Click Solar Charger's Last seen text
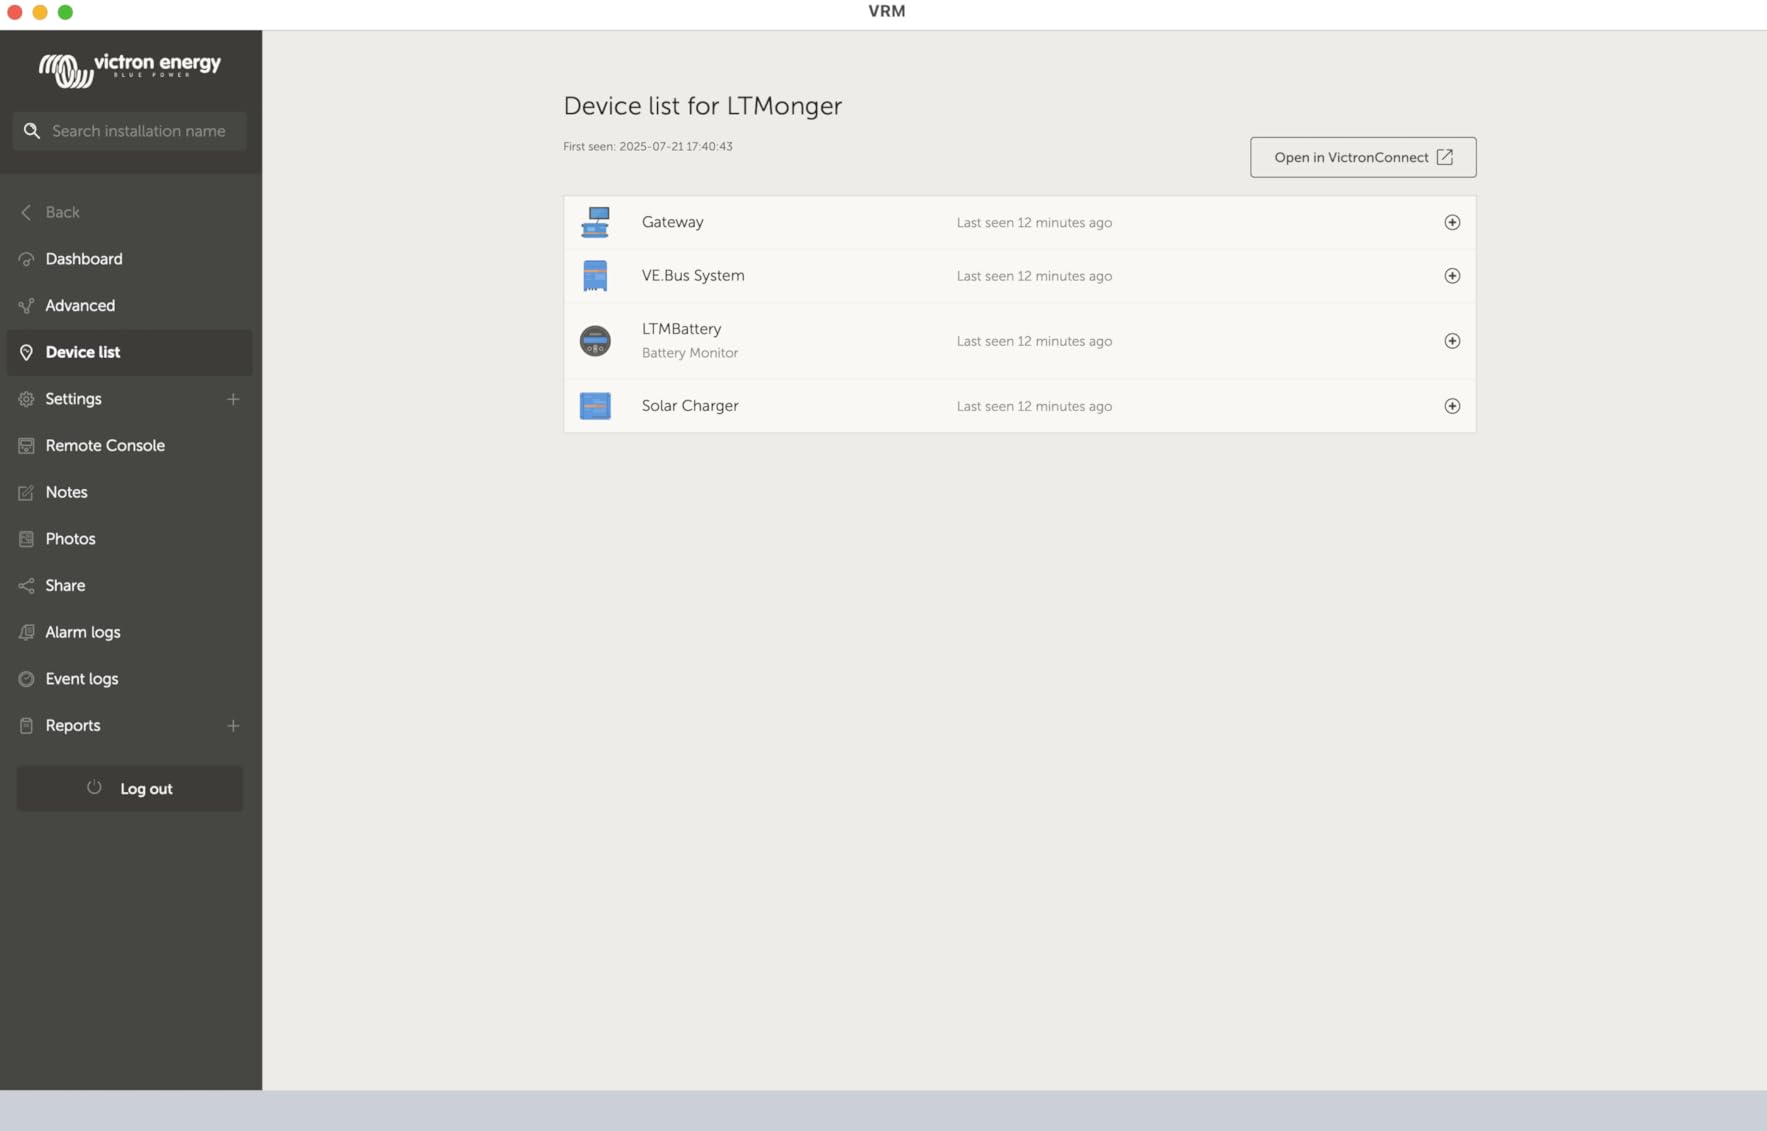1767x1131 pixels. (1034, 406)
